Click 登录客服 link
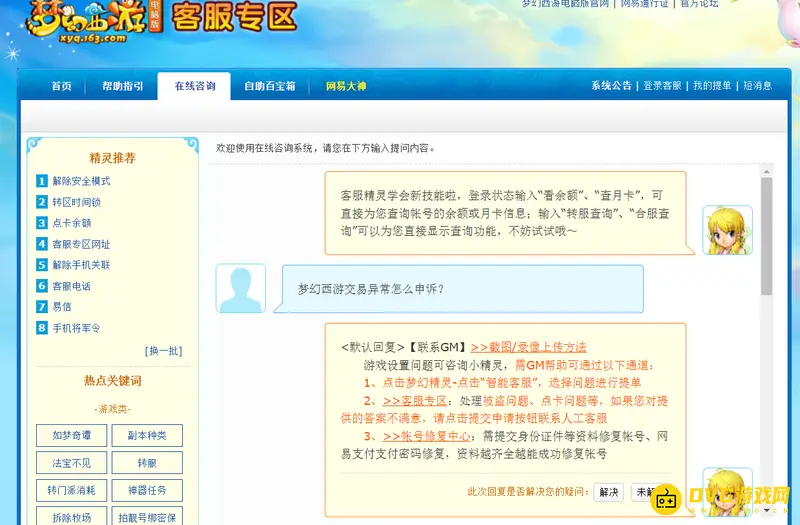800x525 pixels. coord(662,86)
